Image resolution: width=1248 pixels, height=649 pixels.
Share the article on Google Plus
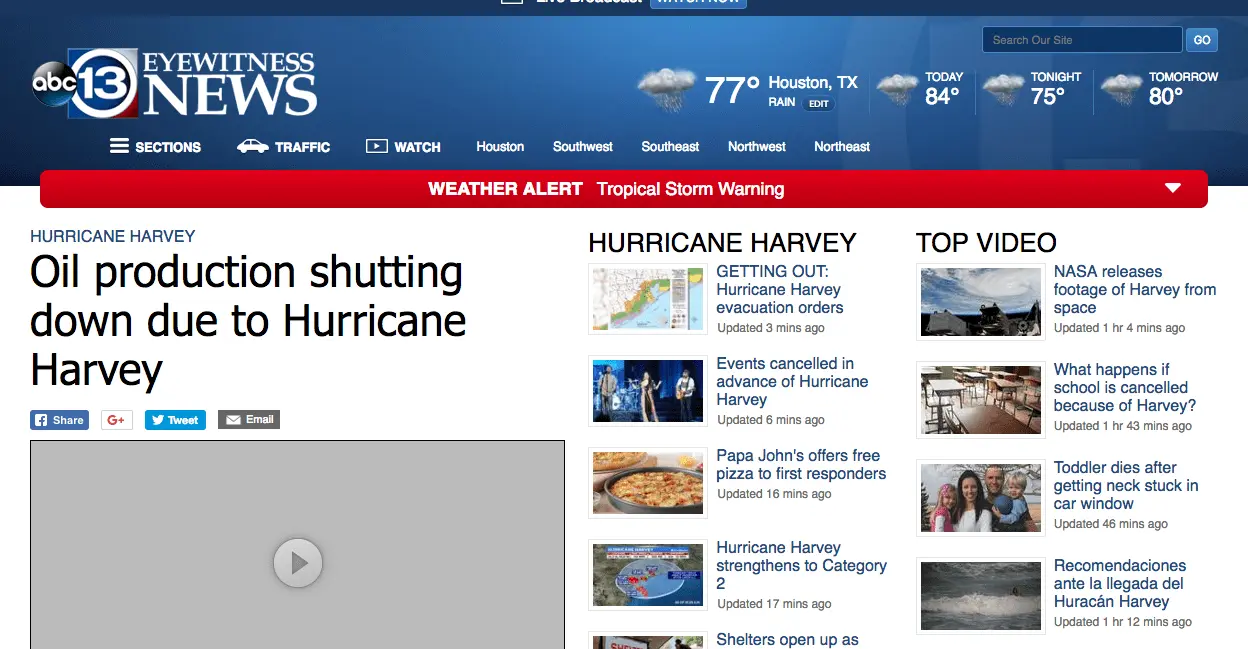point(117,420)
